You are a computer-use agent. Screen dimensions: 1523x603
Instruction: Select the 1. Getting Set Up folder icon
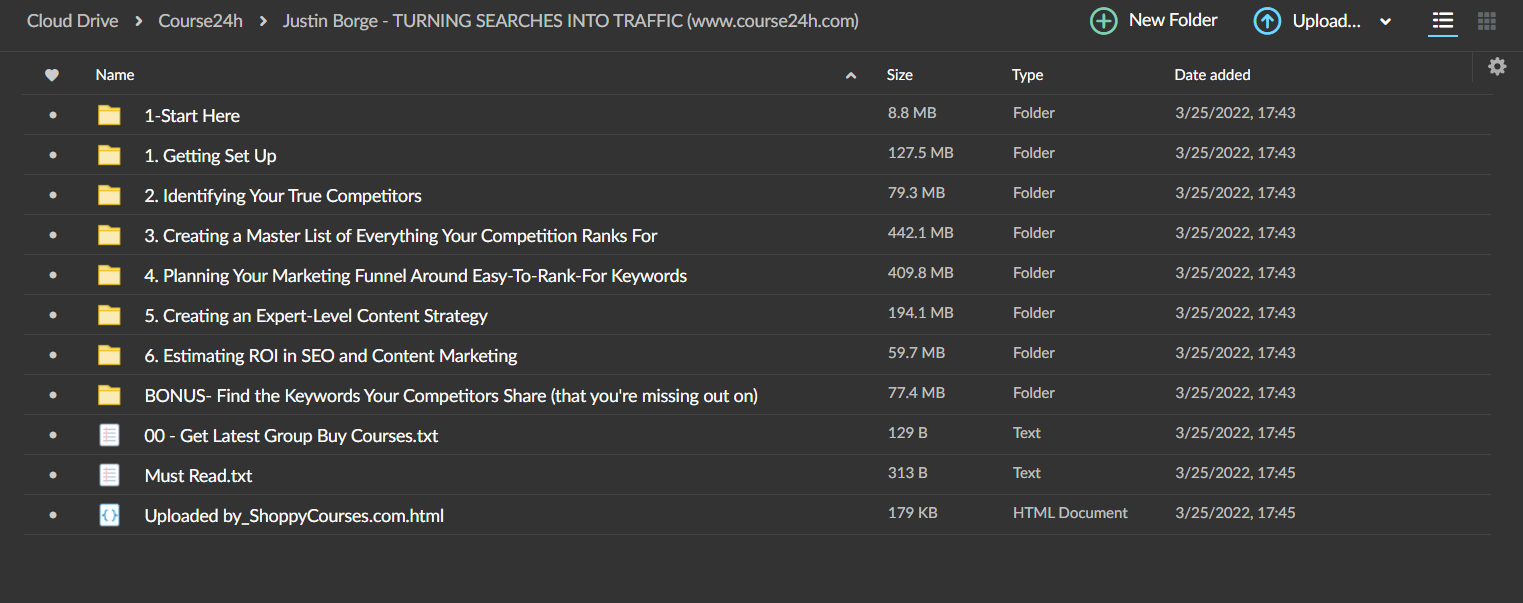[x=109, y=155]
